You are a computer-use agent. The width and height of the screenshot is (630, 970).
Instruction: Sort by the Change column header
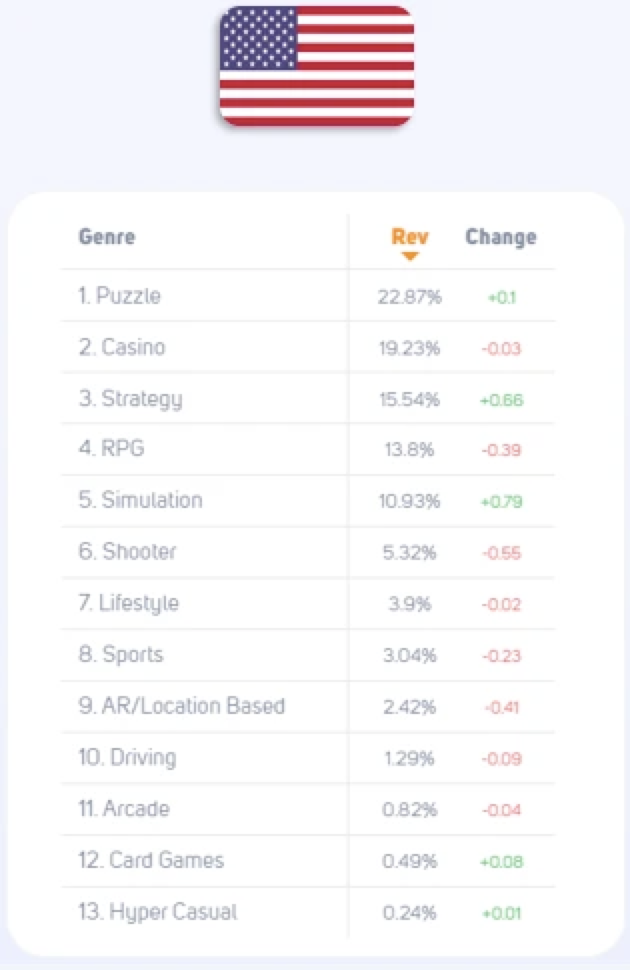tap(501, 236)
